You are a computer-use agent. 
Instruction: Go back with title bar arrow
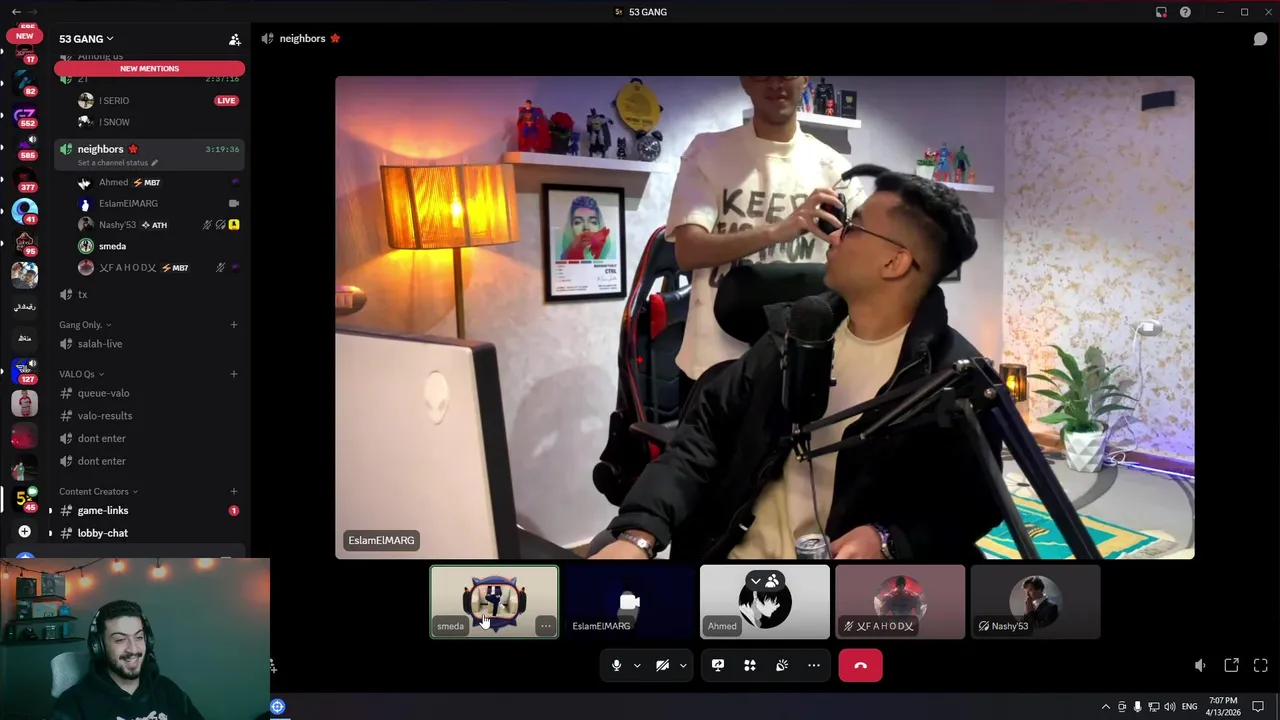(x=16, y=12)
